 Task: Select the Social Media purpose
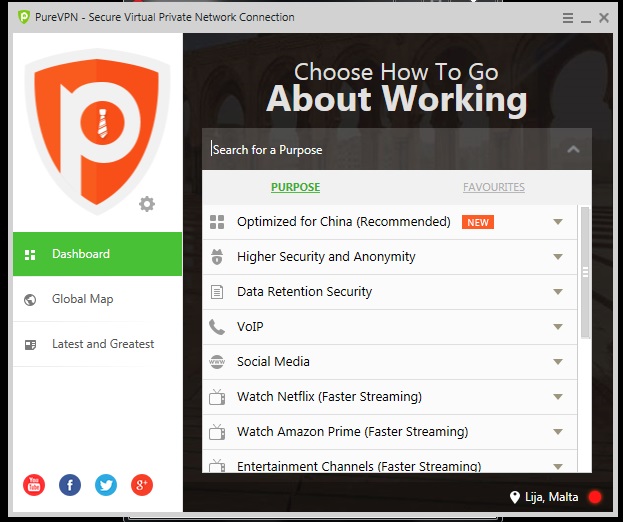pos(389,362)
